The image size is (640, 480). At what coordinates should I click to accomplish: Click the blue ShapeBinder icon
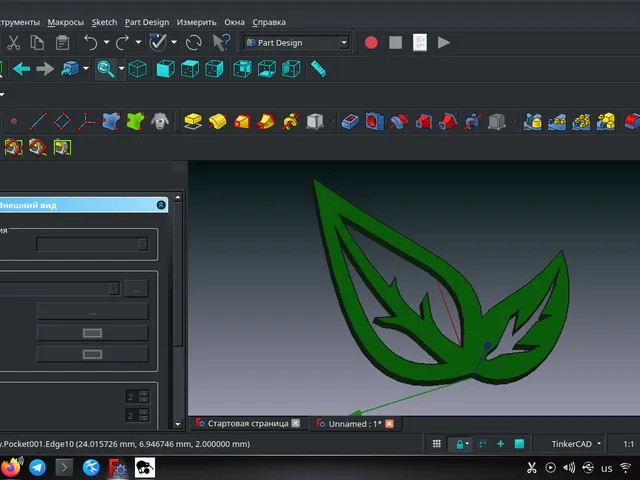point(111,121)
